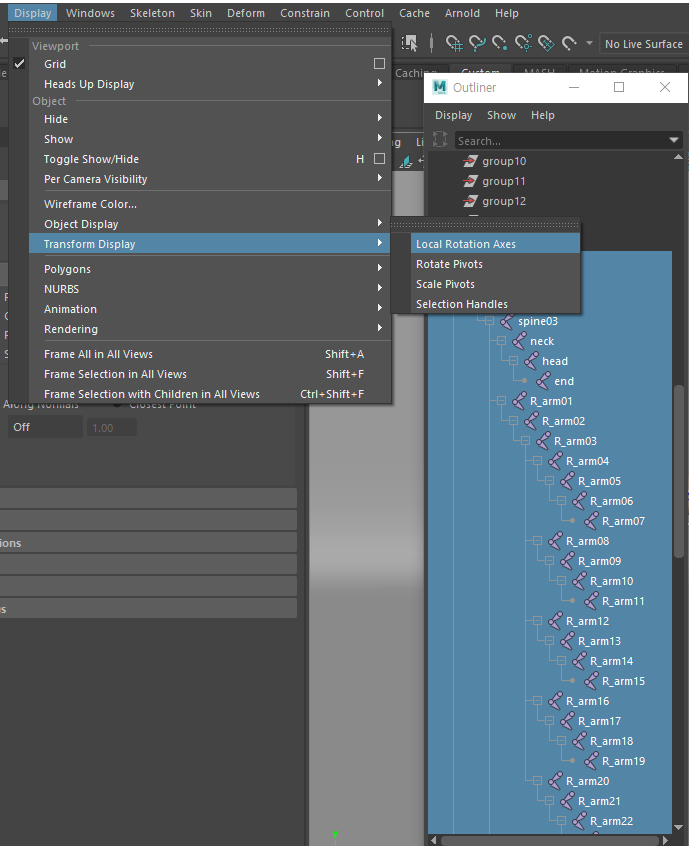Viewport: 689px width, 846px height.
Task: Open the snap options dropdown arrow beside magnets
Action: click(589, 43)
